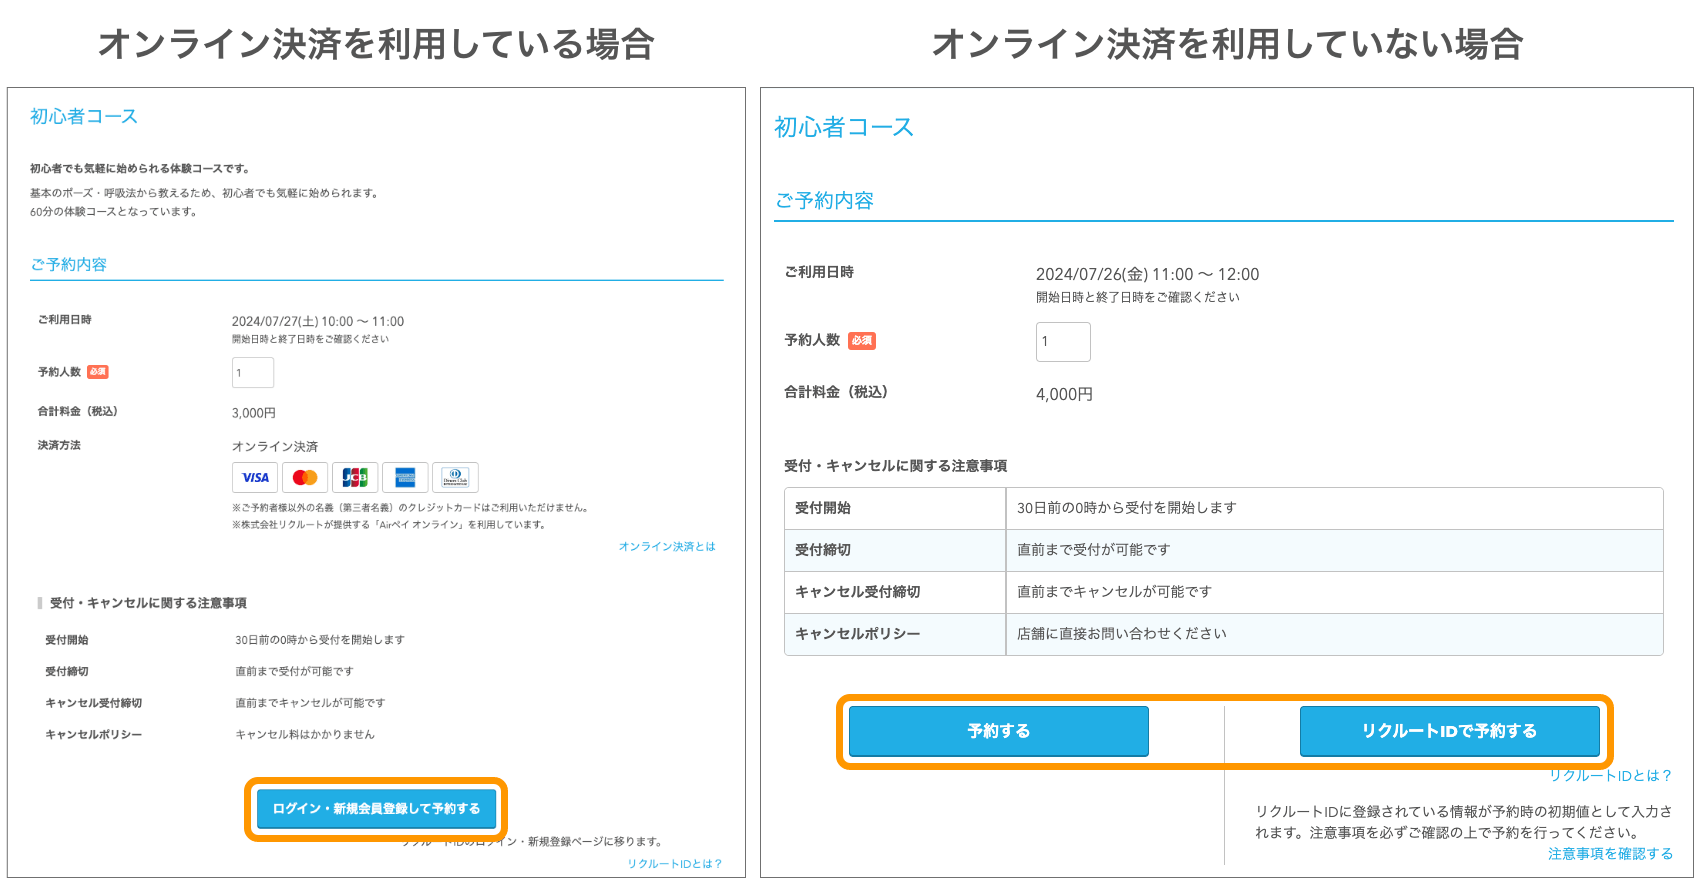1704x886 pixels.
Task: Click the 必須 badge in the online payment form
Action: [98, 372]
